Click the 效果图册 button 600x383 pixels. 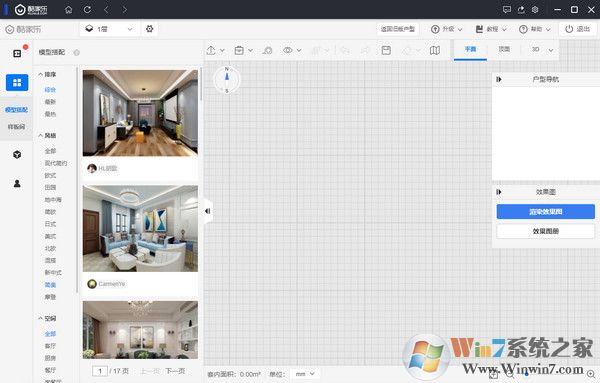click(546, 231)
